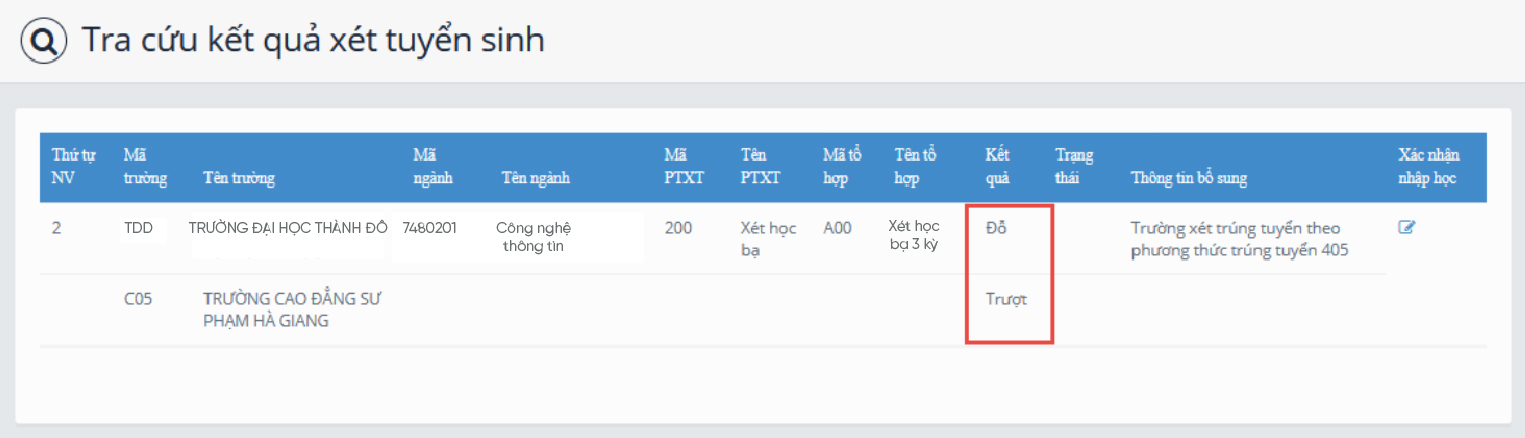
Task: Click the method code '200' cell
Action: click(678, 228)
